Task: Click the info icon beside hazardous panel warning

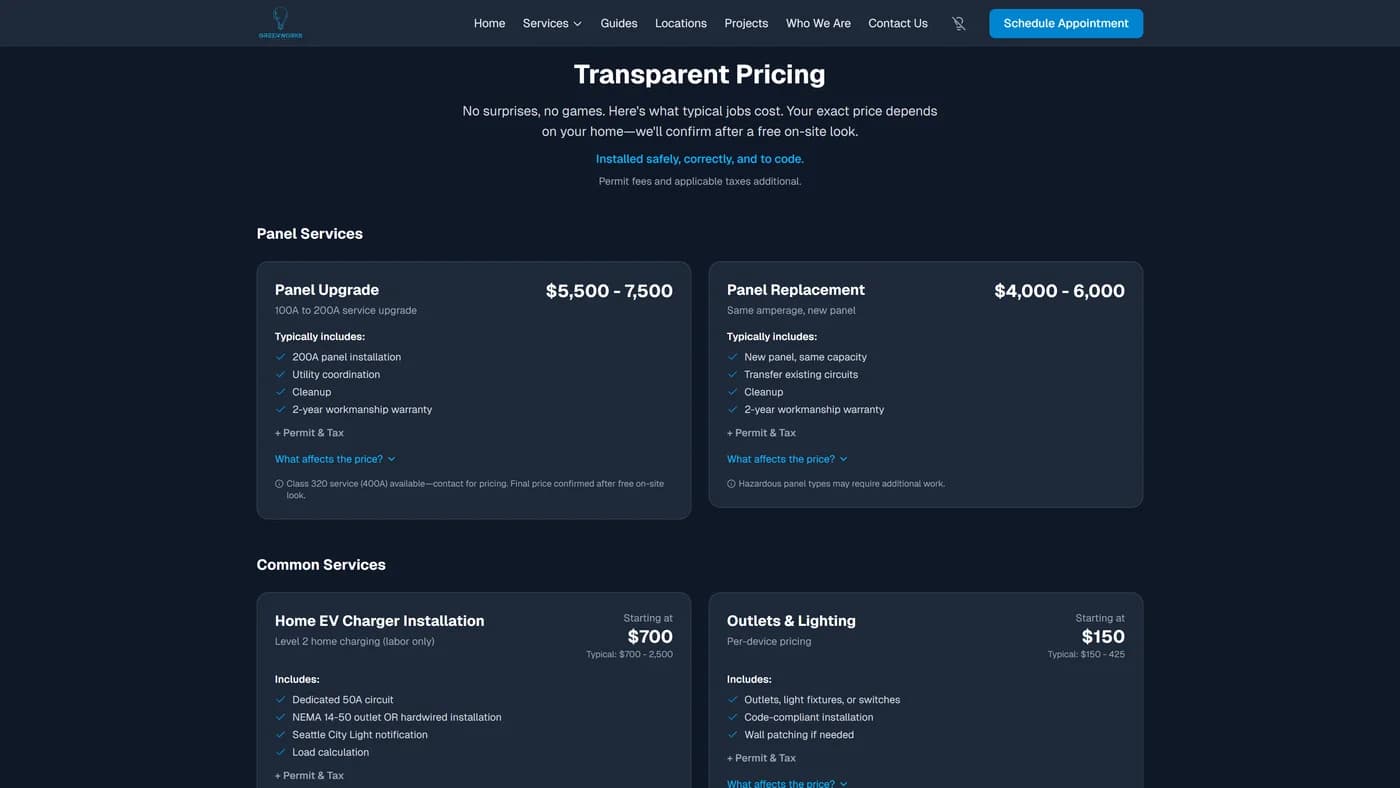Action: pos(731,482)
